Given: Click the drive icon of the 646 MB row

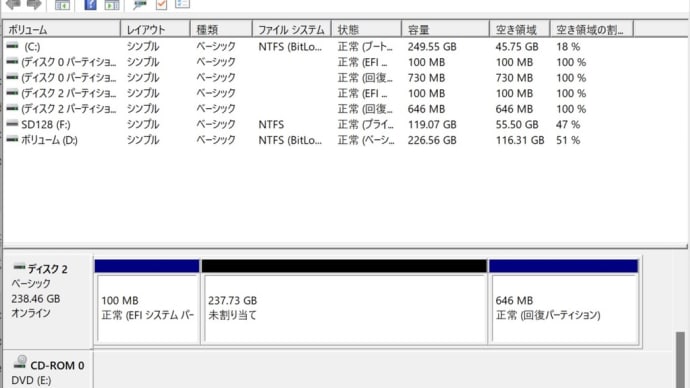Looking at the screenshot, I should click(x=12, y=108).
